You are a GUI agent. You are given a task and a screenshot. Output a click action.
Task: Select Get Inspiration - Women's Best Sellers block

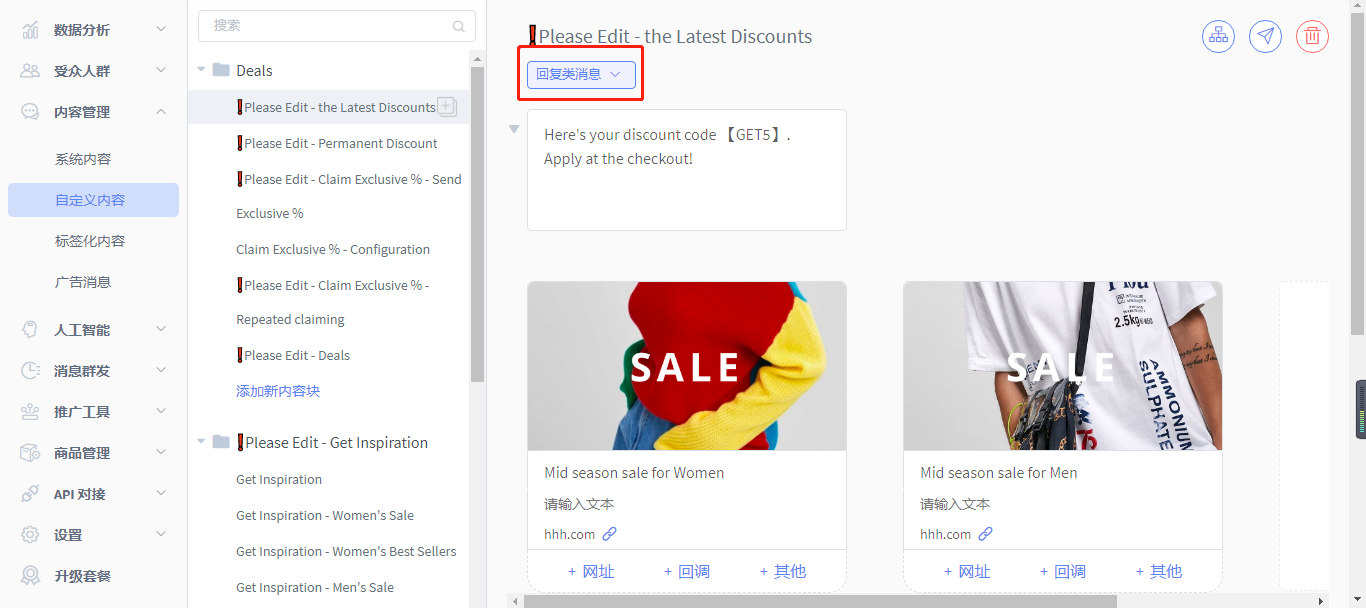coord(346,551)
